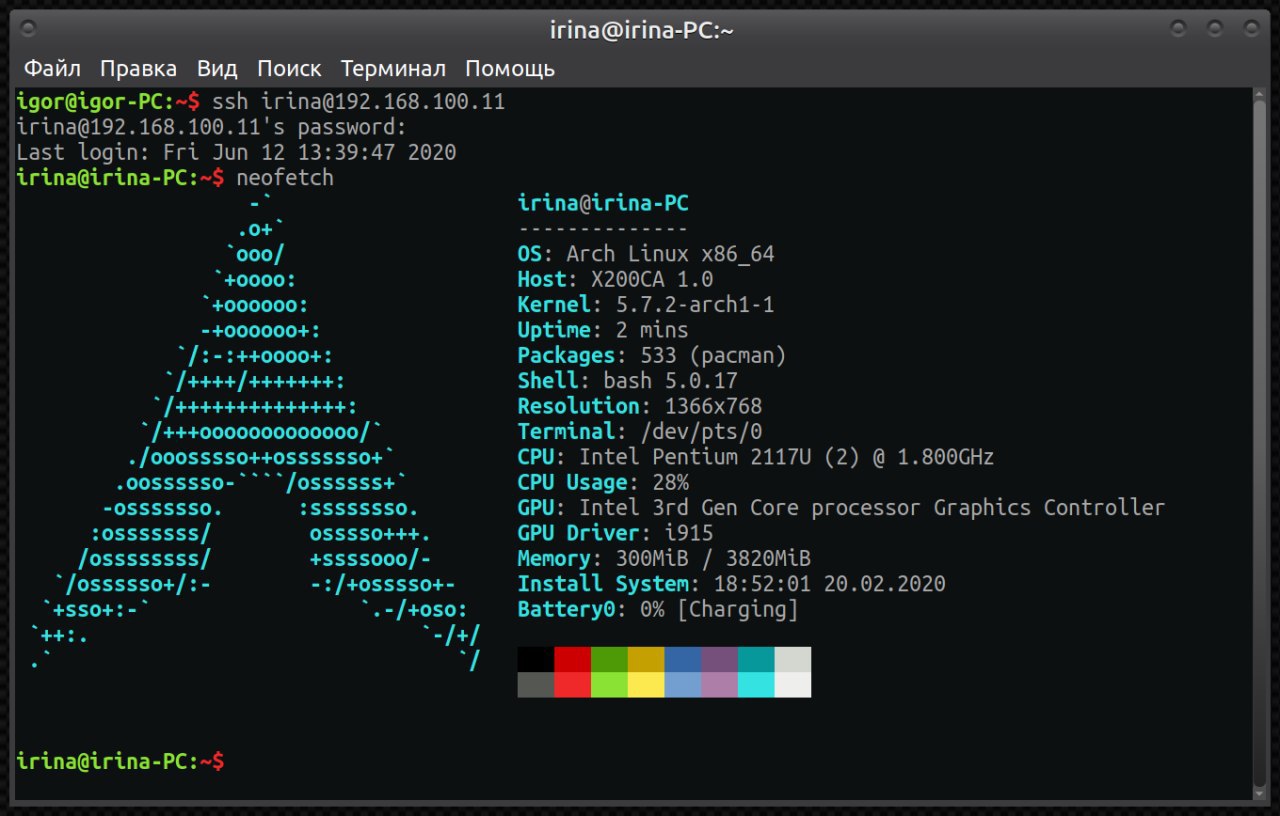Click the 'Host: X200CA 1.0' line
Viewport: 1280px width, 816px height.
coord(615,279)
